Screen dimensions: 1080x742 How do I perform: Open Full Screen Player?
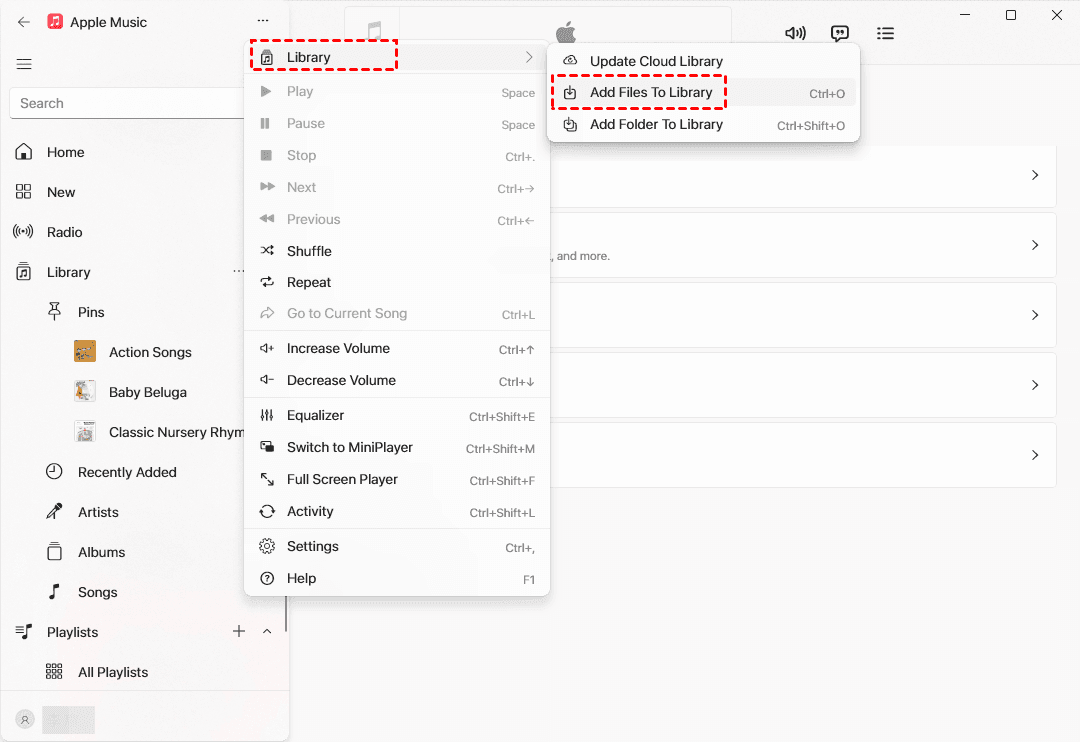(397, 480)
